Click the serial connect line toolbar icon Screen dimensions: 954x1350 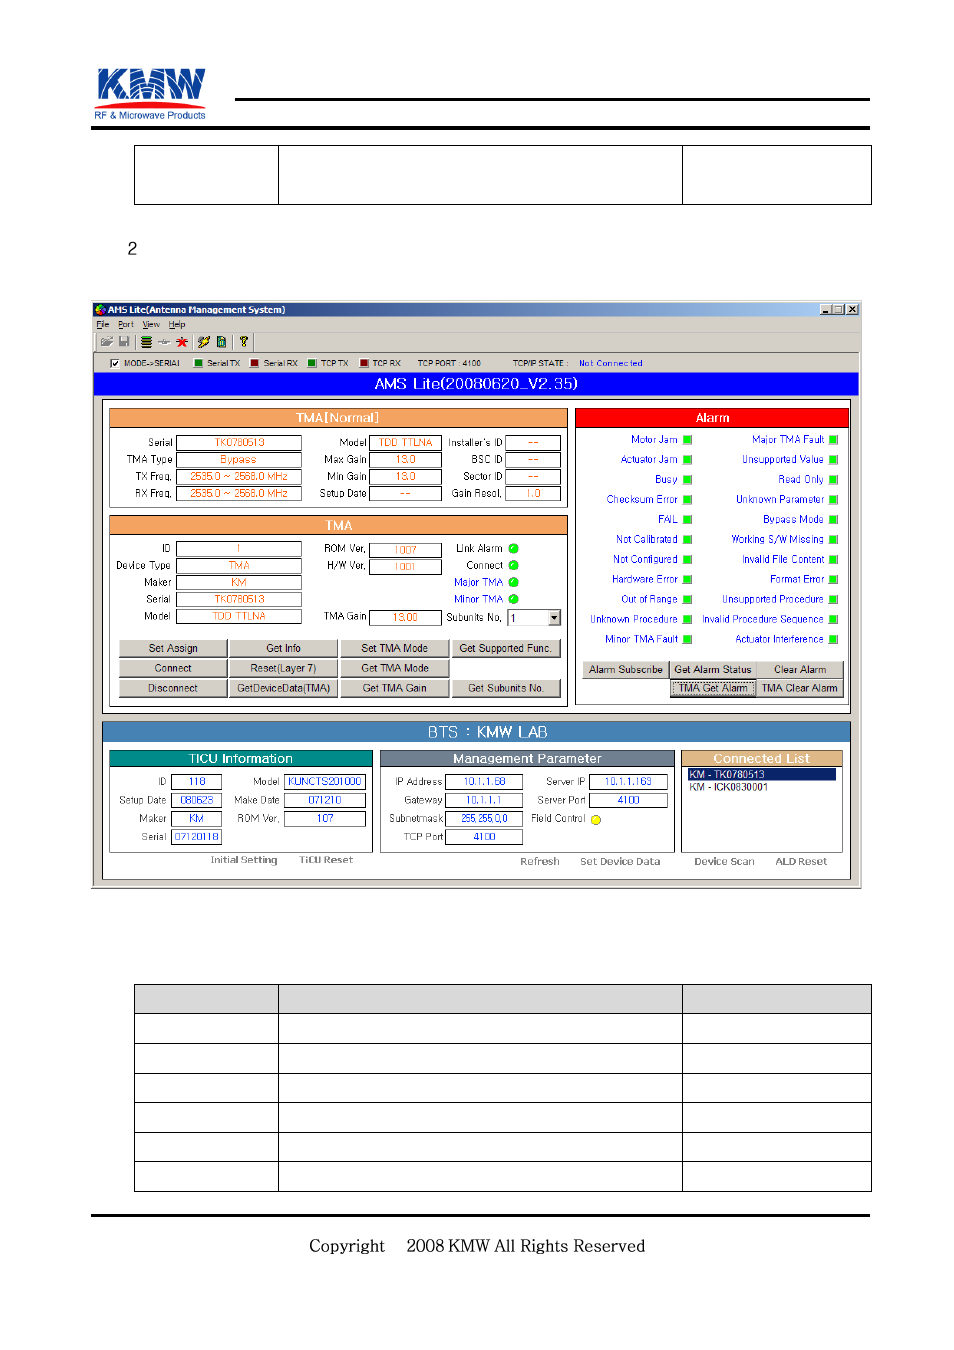coord(163,342)
